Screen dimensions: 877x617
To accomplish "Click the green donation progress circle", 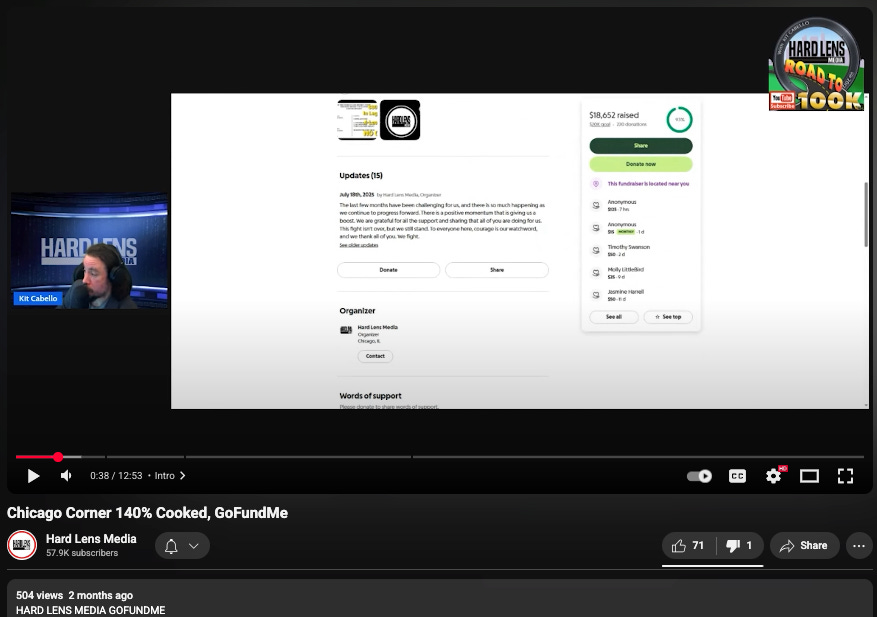I will (680, 120).
